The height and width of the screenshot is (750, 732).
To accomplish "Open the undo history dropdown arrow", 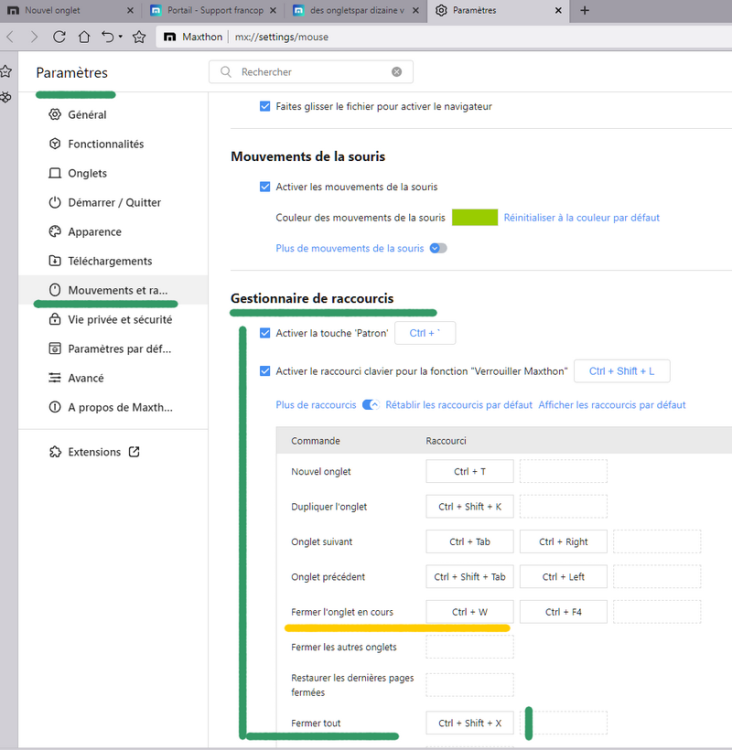I will [x=121, y=37].
